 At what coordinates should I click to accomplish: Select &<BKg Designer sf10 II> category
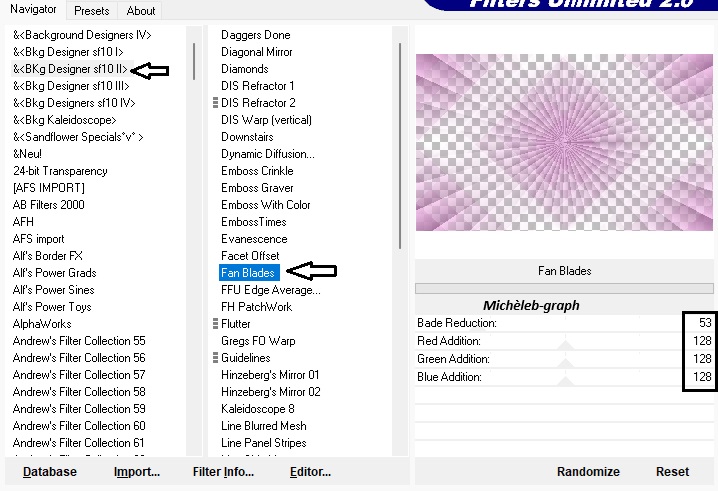tap(70, 69)
